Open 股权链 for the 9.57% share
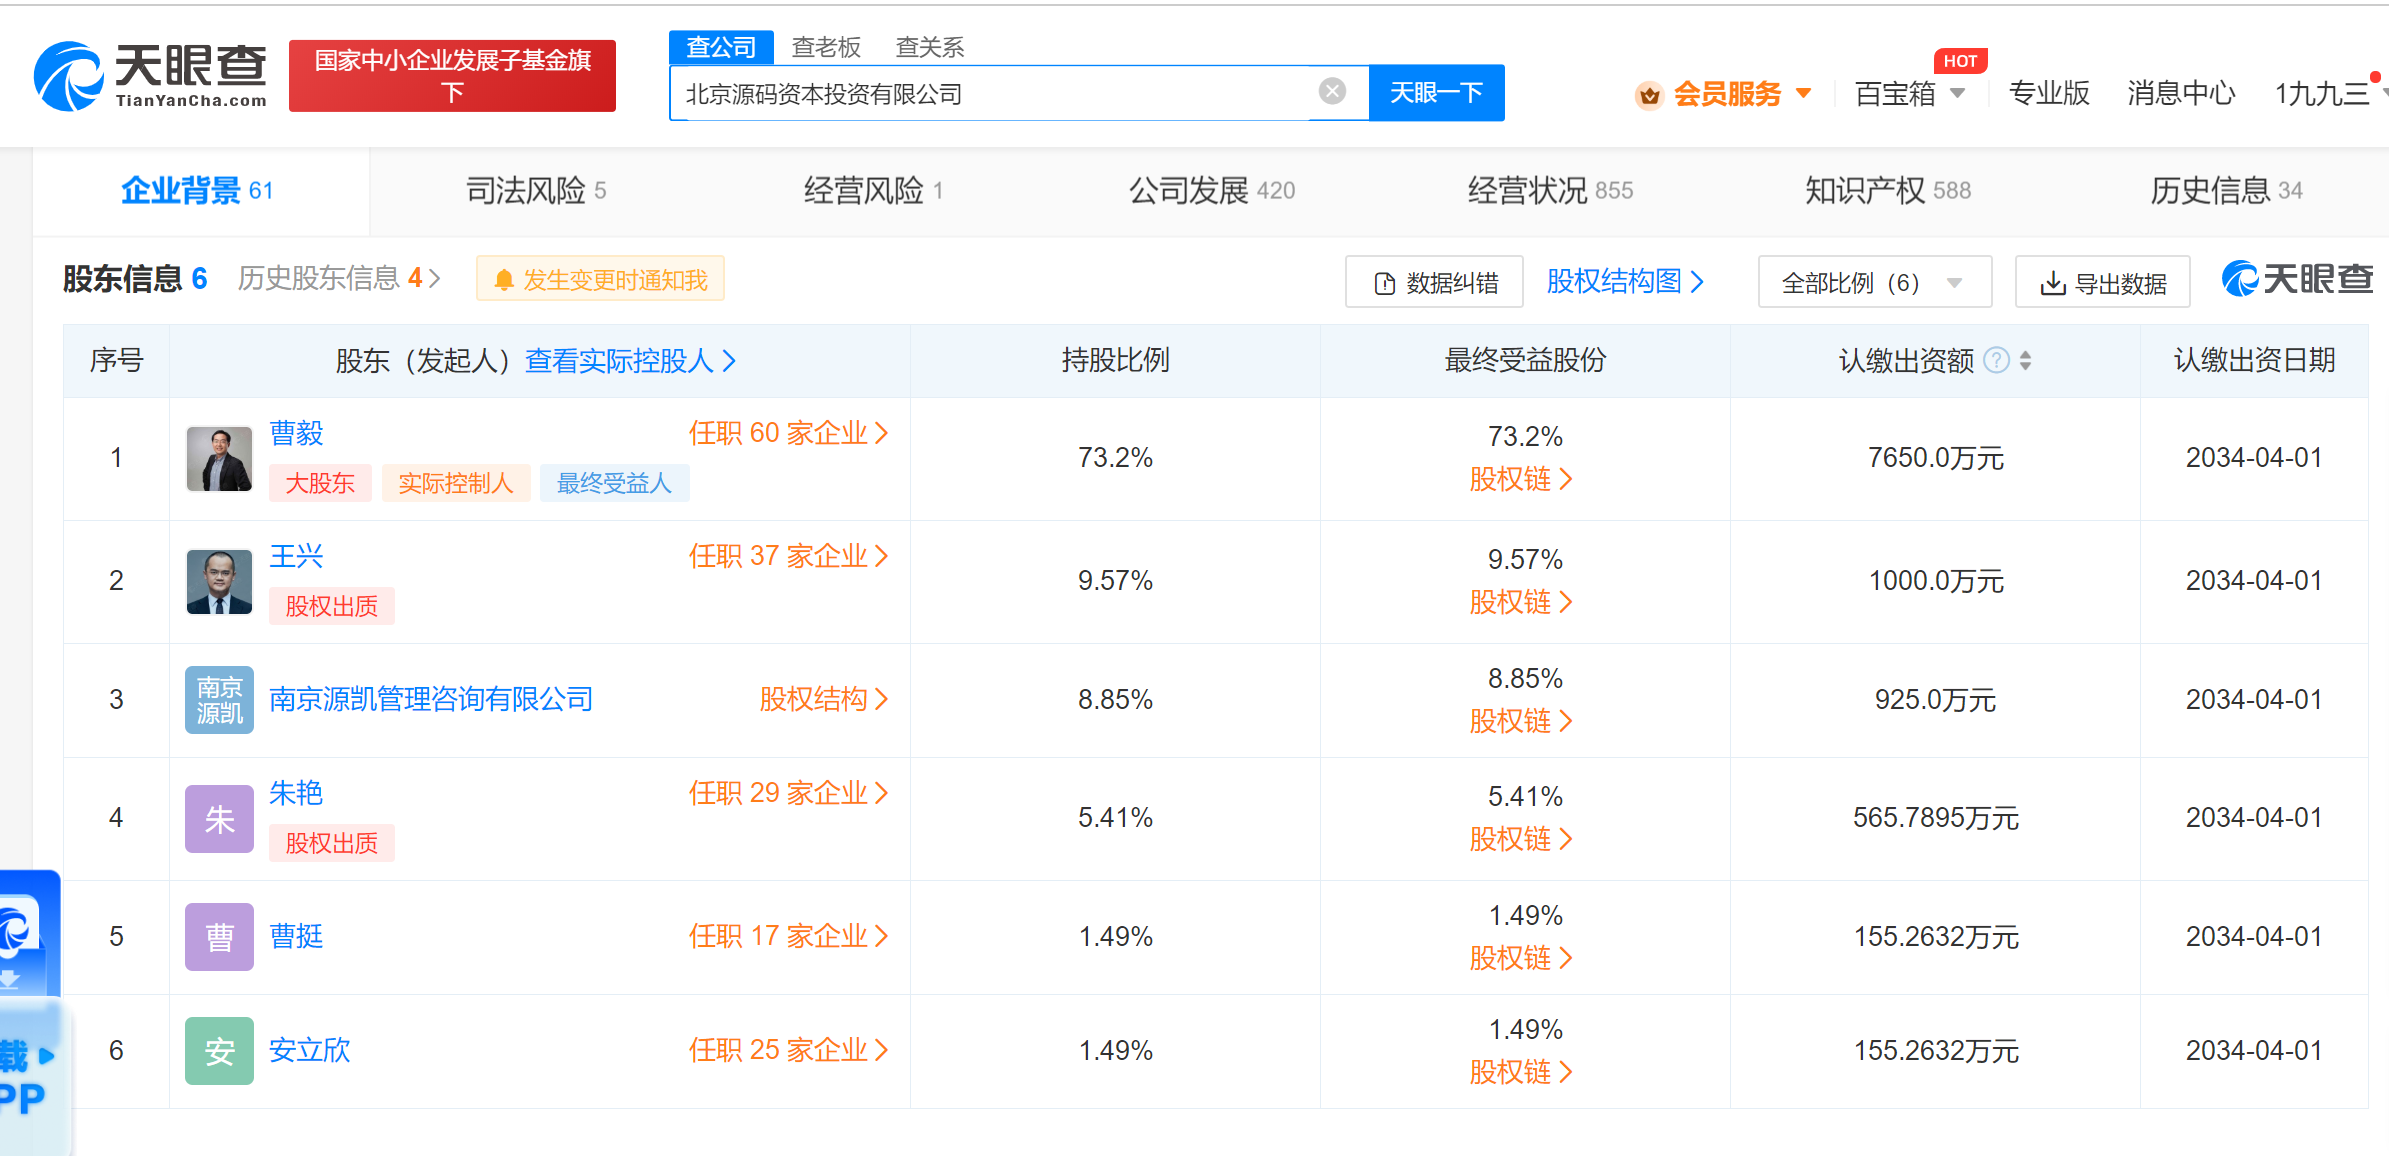The height and width of the screenshot is (1156, 2389). click(x=1521, y=602)
